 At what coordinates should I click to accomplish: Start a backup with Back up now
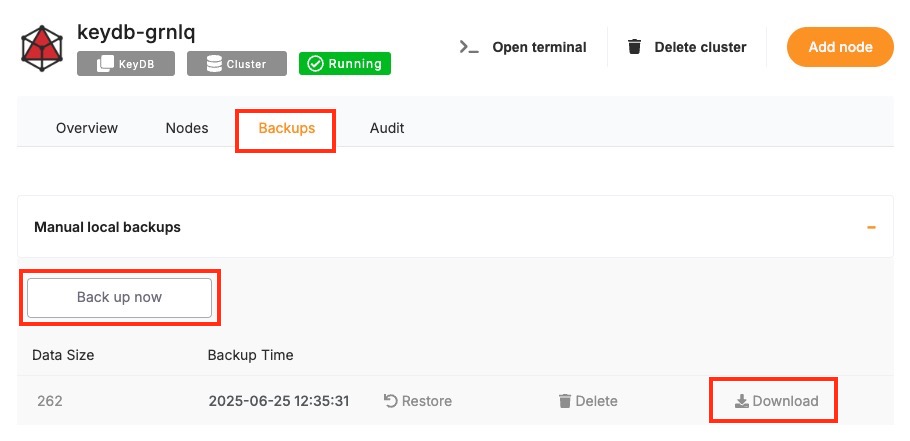[119, 297]
